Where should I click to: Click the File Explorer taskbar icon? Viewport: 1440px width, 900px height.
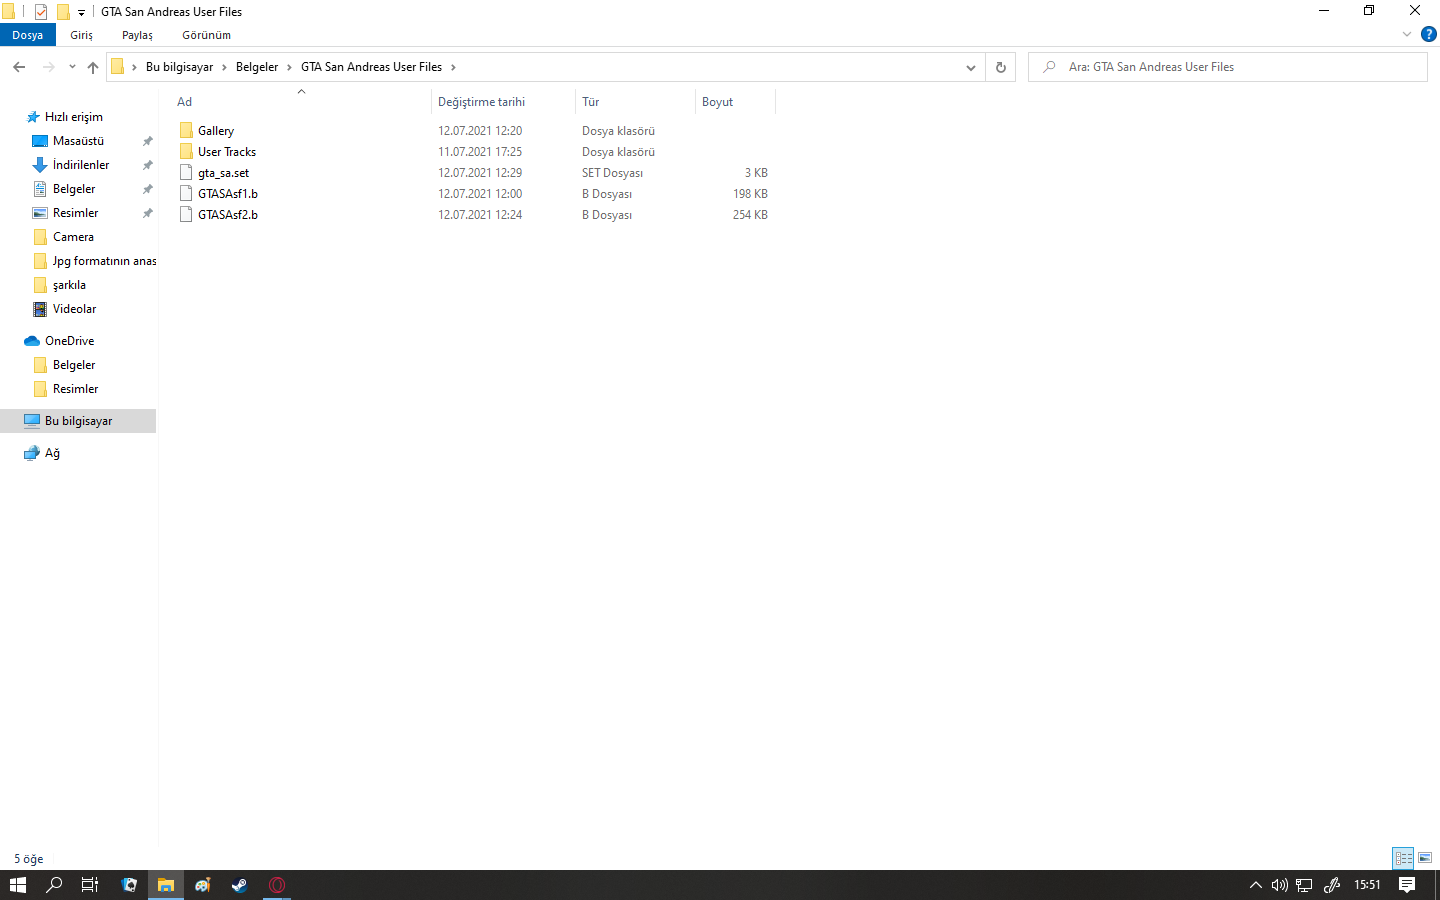tap(166, 885)
